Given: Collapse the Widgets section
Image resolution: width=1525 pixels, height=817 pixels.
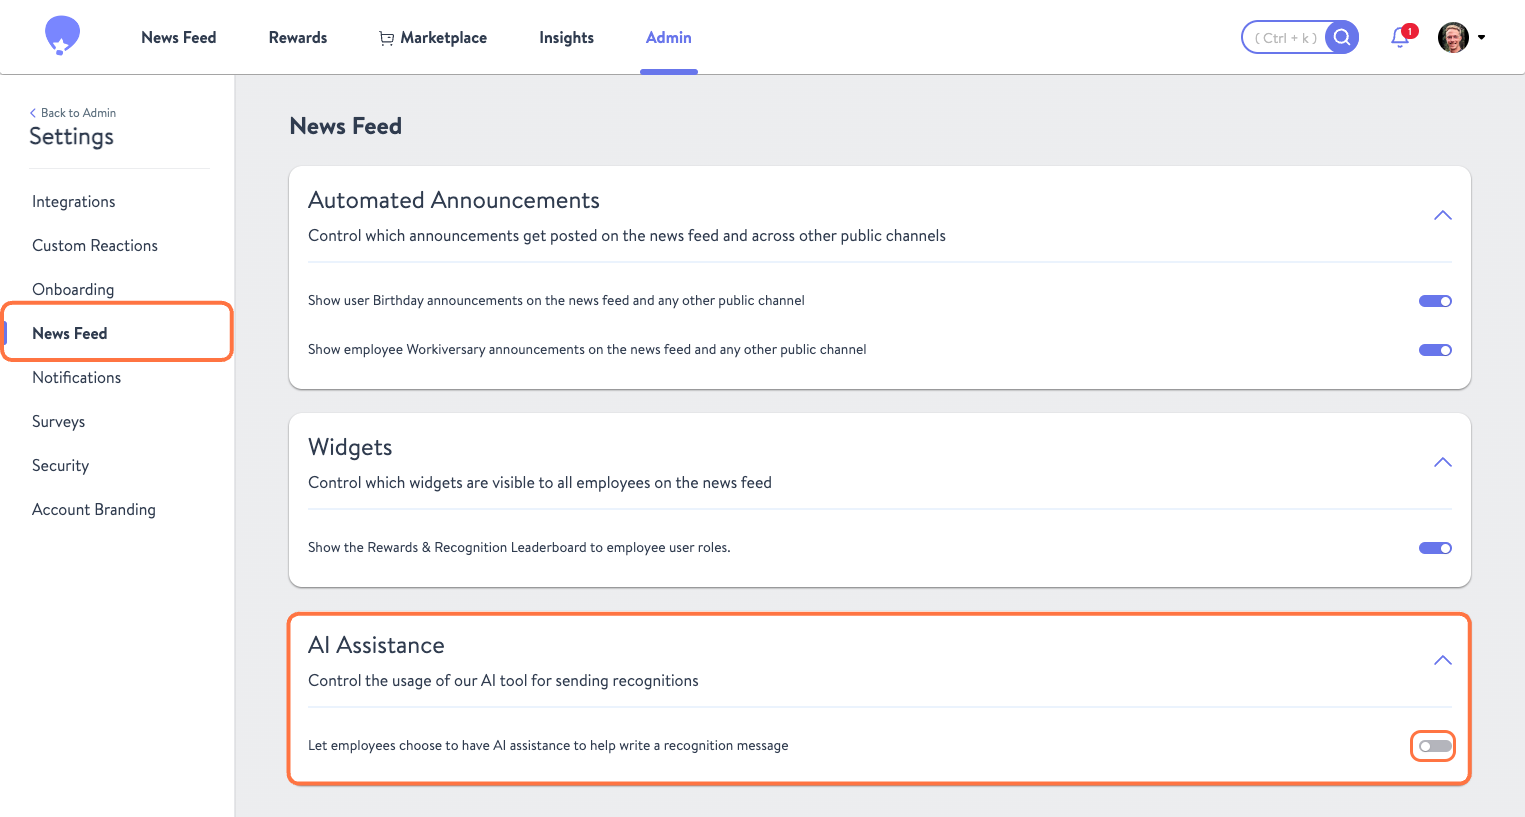Looking at the screenshot, I should pyautogui.click(x=1442, y=462).
